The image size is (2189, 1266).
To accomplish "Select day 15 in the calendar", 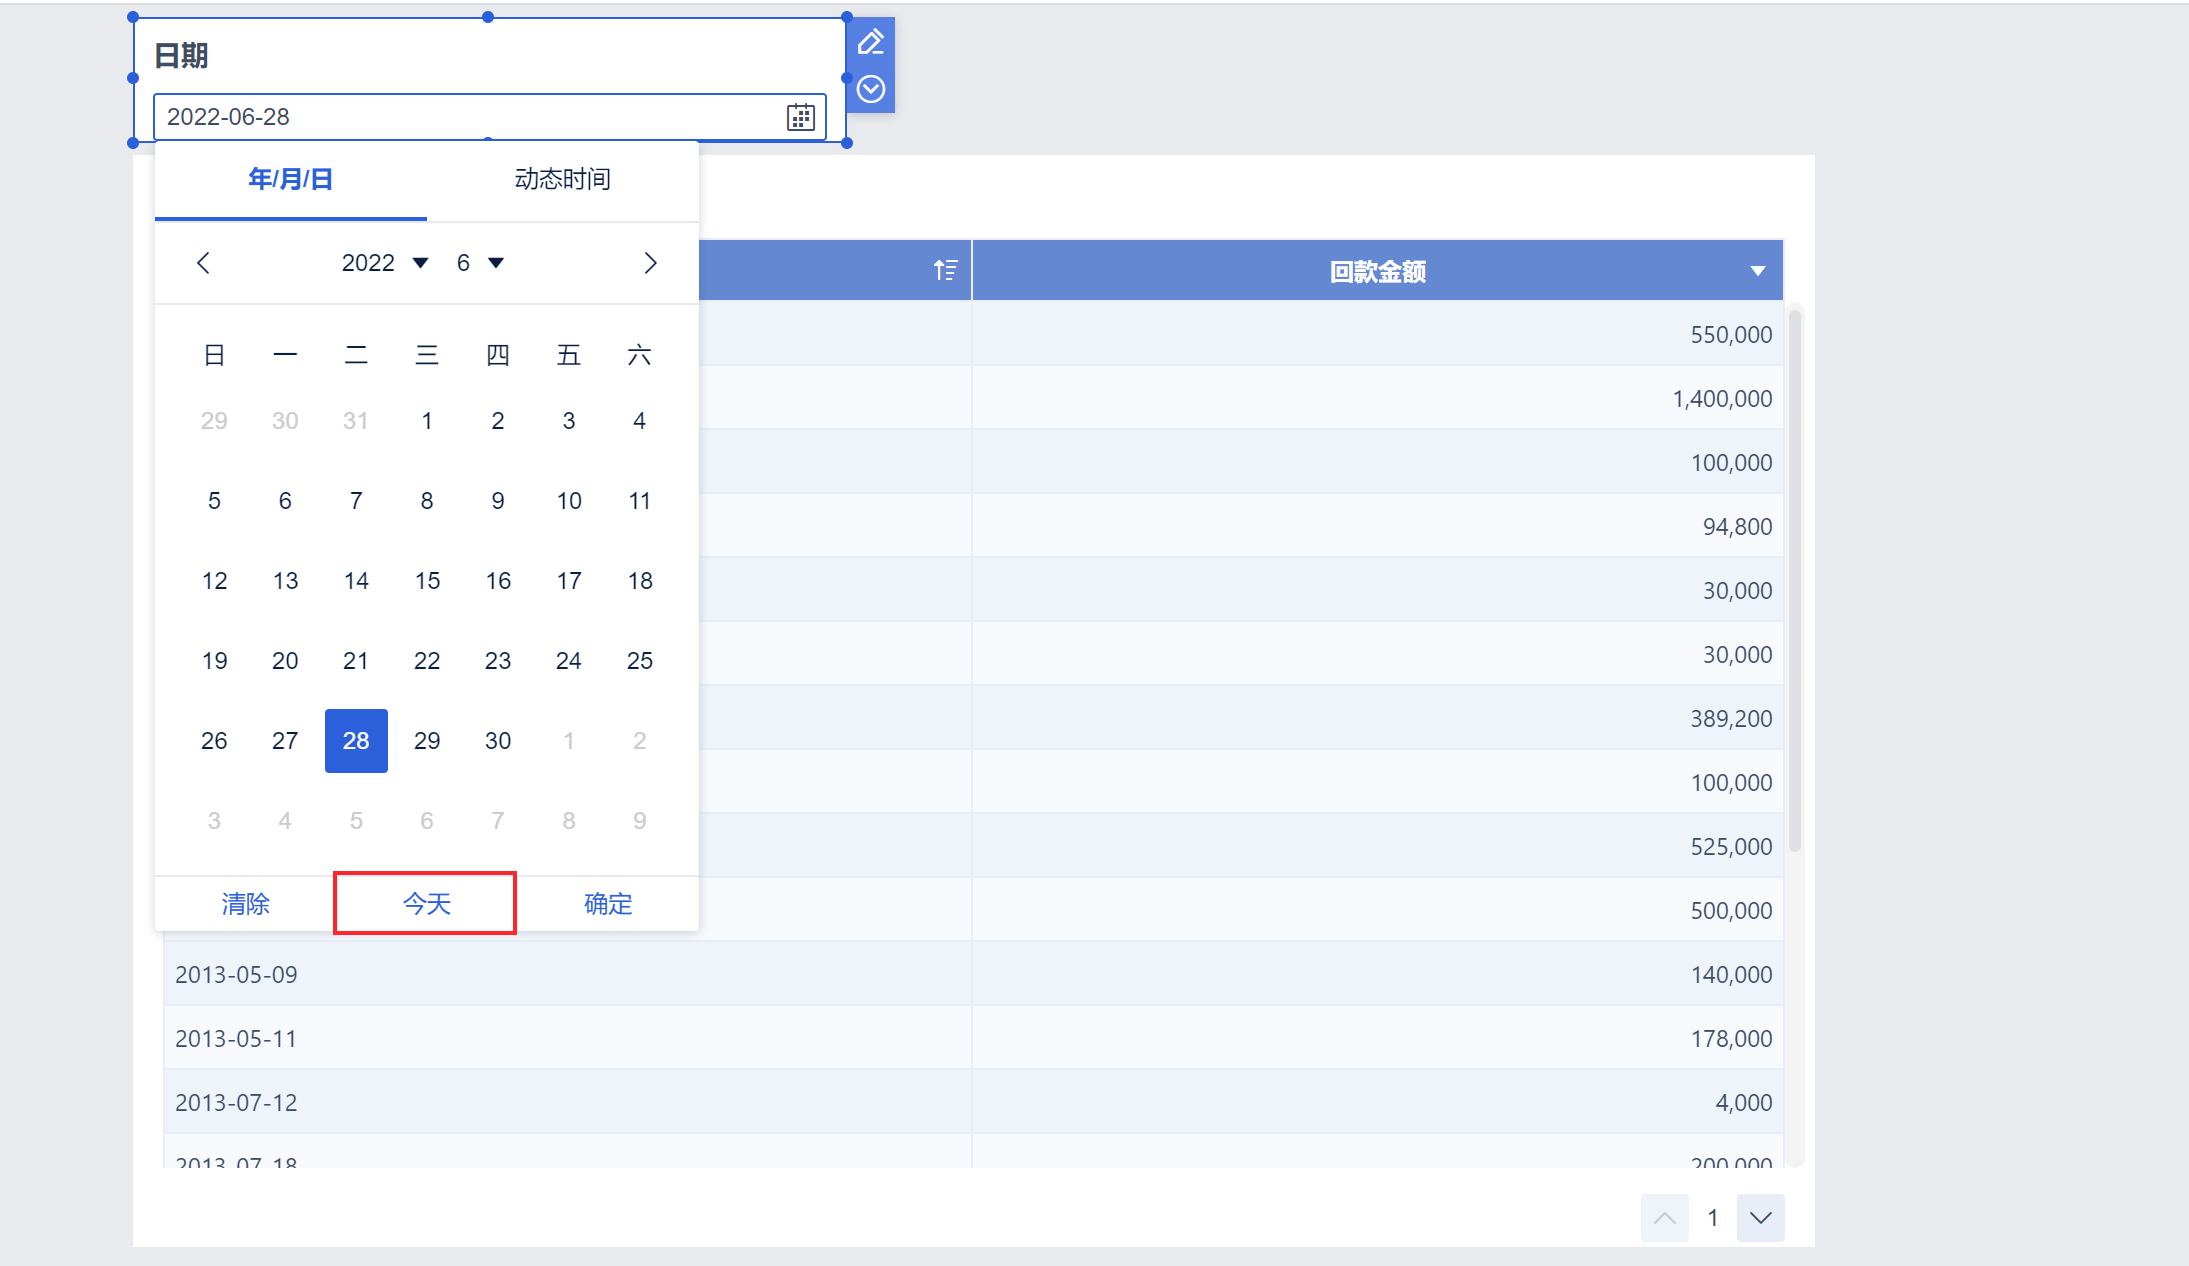I will pos(427,581).
